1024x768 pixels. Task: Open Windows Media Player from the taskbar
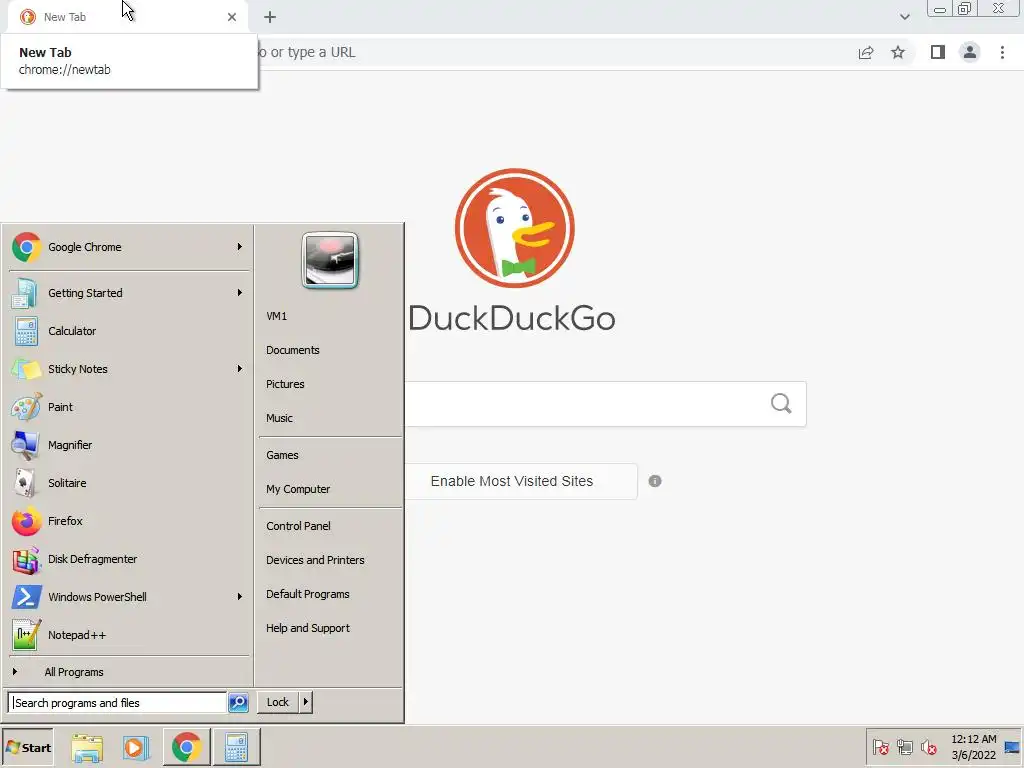click(136, 747)
